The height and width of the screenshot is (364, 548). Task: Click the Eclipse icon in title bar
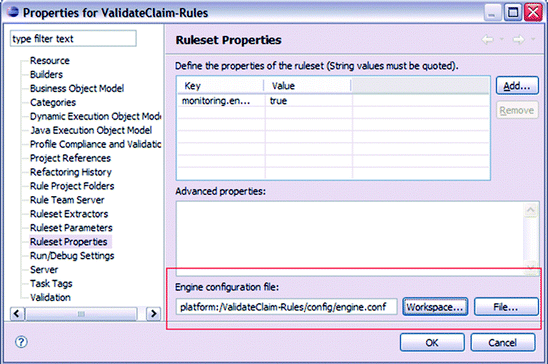point(13,12)
